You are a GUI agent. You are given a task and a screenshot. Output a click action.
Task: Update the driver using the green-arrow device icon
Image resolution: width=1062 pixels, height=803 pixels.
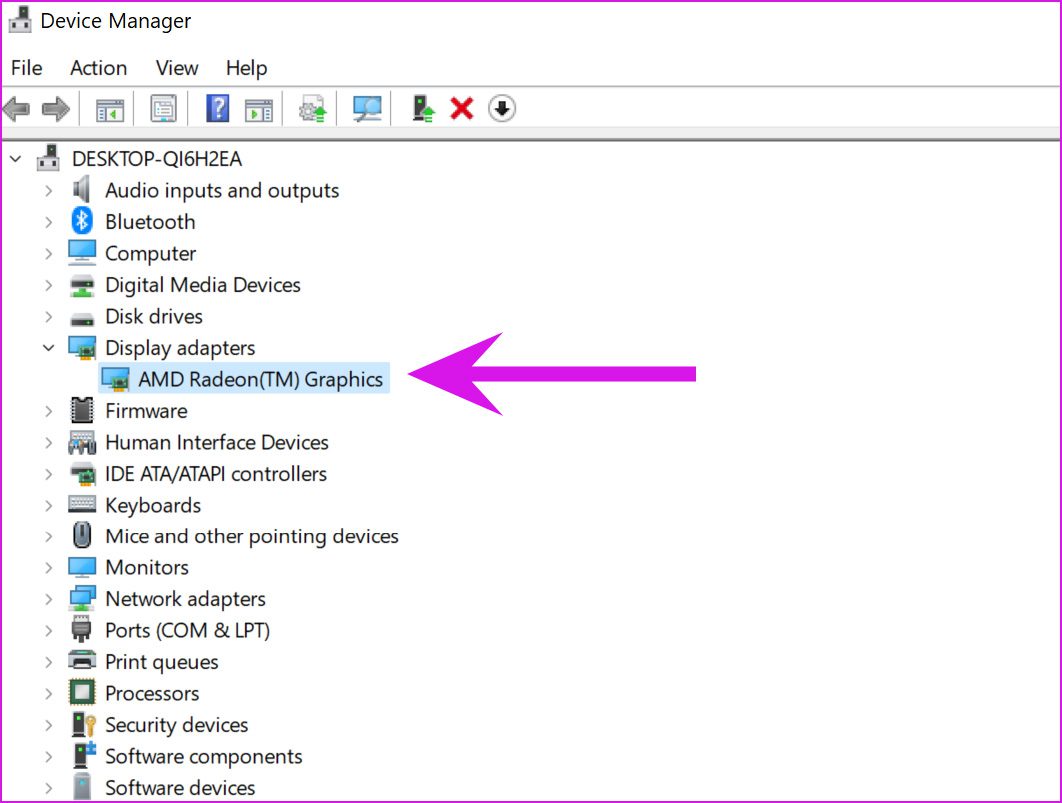(420, 108)
